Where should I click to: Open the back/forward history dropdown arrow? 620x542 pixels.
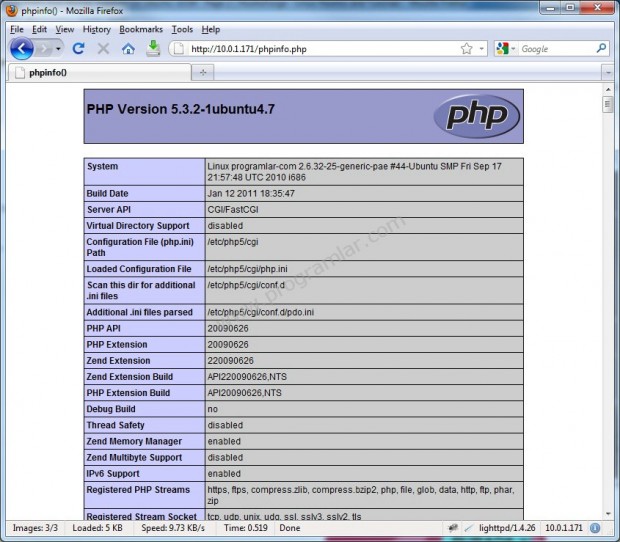[58, 48]
